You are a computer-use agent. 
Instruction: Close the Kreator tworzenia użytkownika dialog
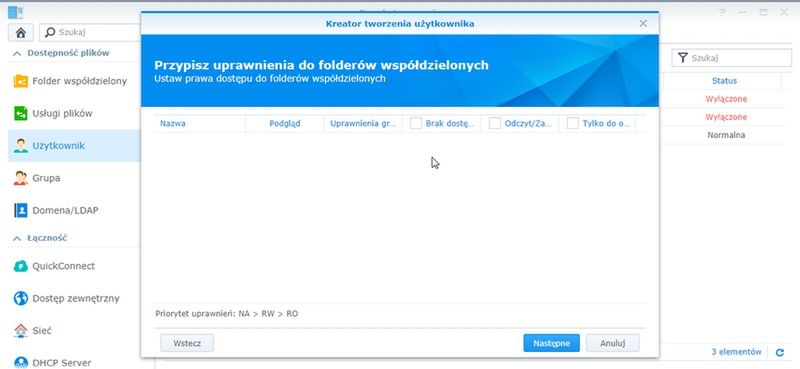[643, 23]
